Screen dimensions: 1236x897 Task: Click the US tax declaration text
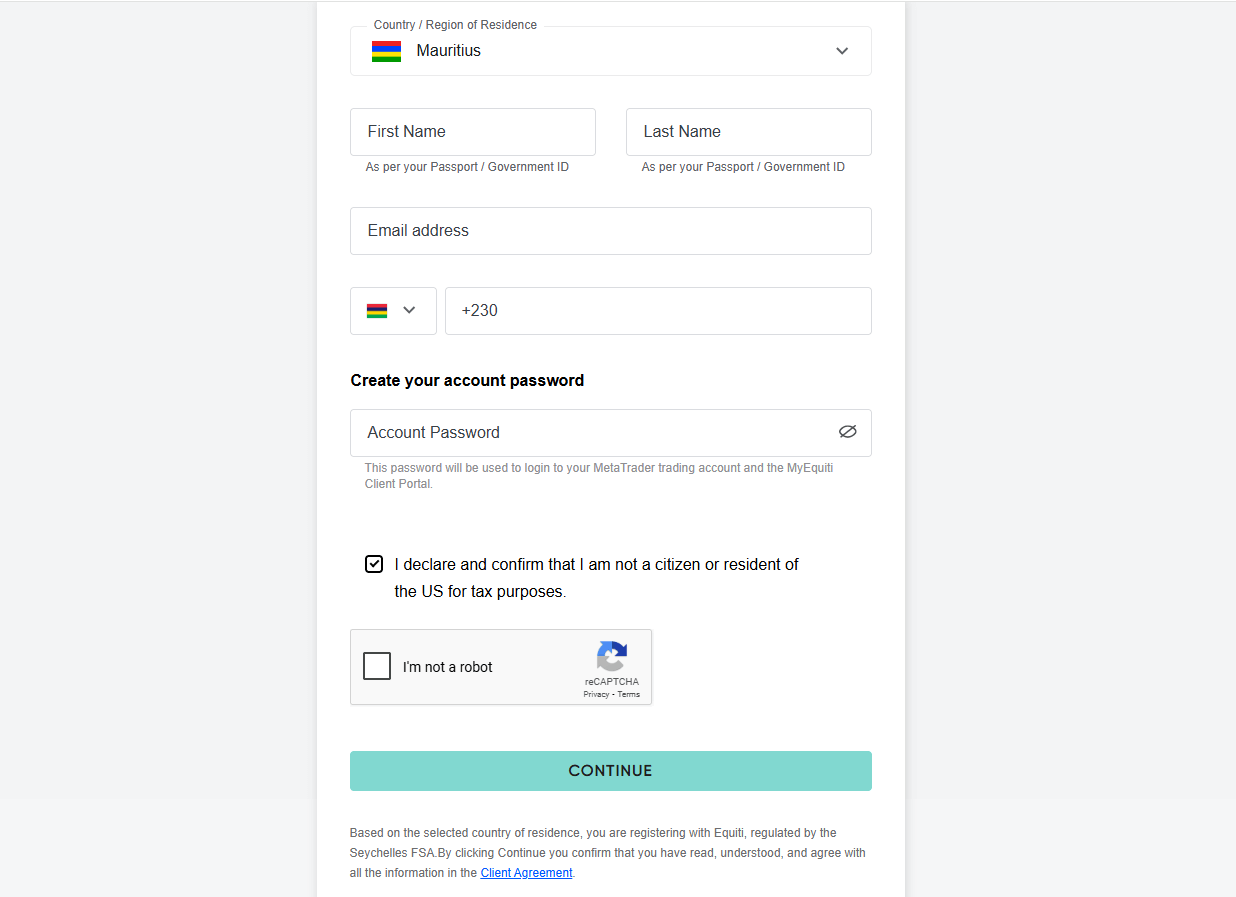597,578
